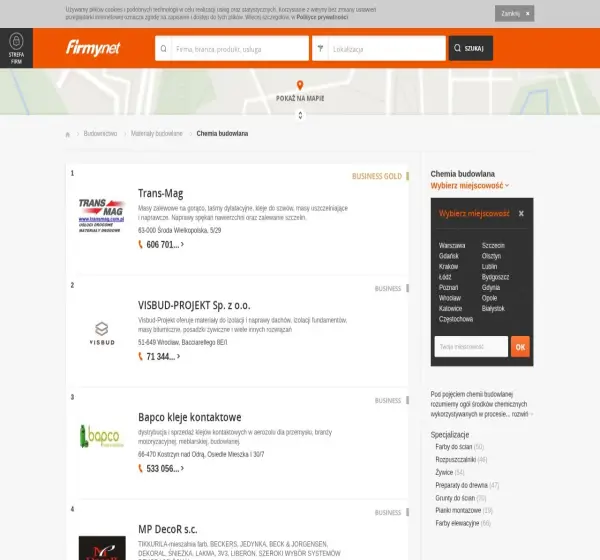
Task: Select Częstochowa city
Action: (x=456, y=319)
